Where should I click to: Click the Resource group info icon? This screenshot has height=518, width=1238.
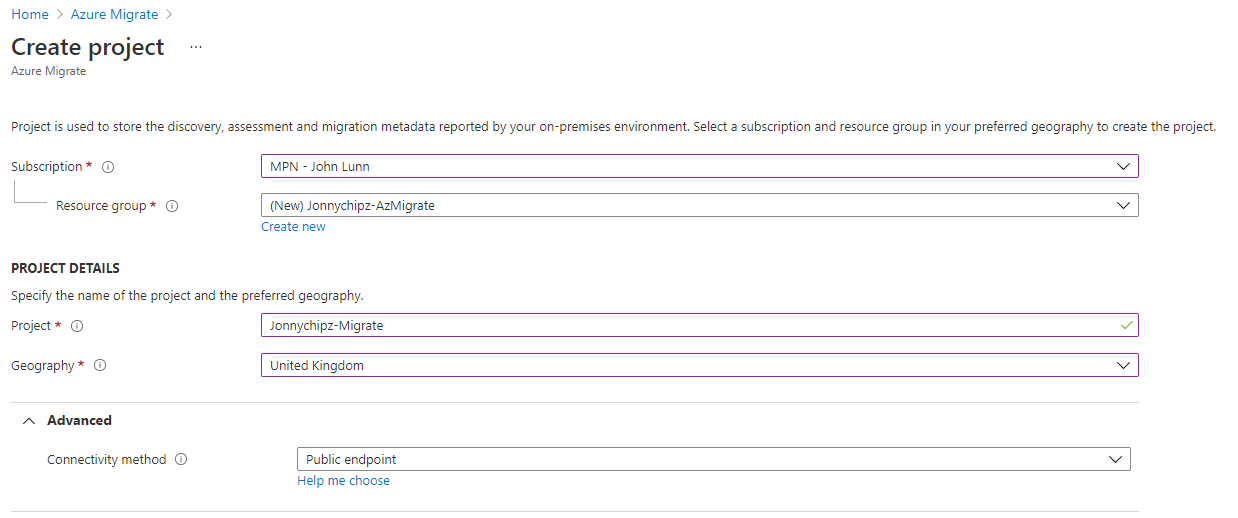pos(172,206)
